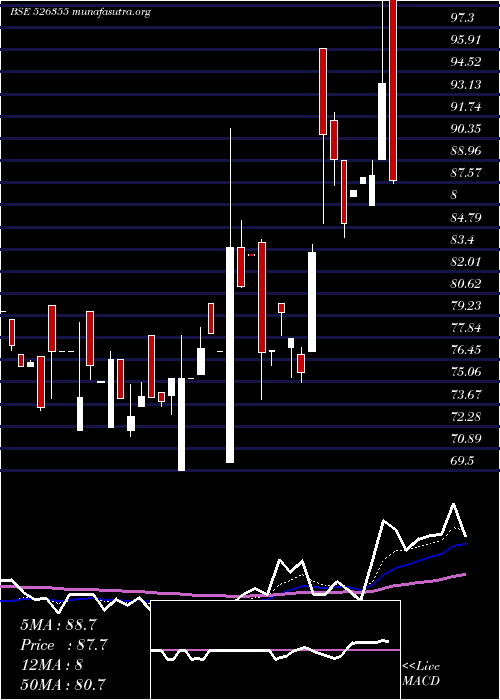
Task: Click the 75.06 price axis label
Action: pos(466,372)
